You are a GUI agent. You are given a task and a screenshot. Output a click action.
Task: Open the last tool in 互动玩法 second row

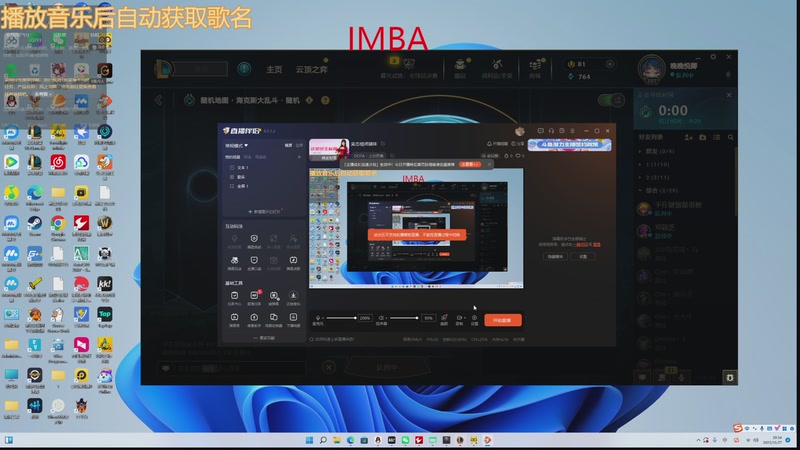[x=293, y=262]
